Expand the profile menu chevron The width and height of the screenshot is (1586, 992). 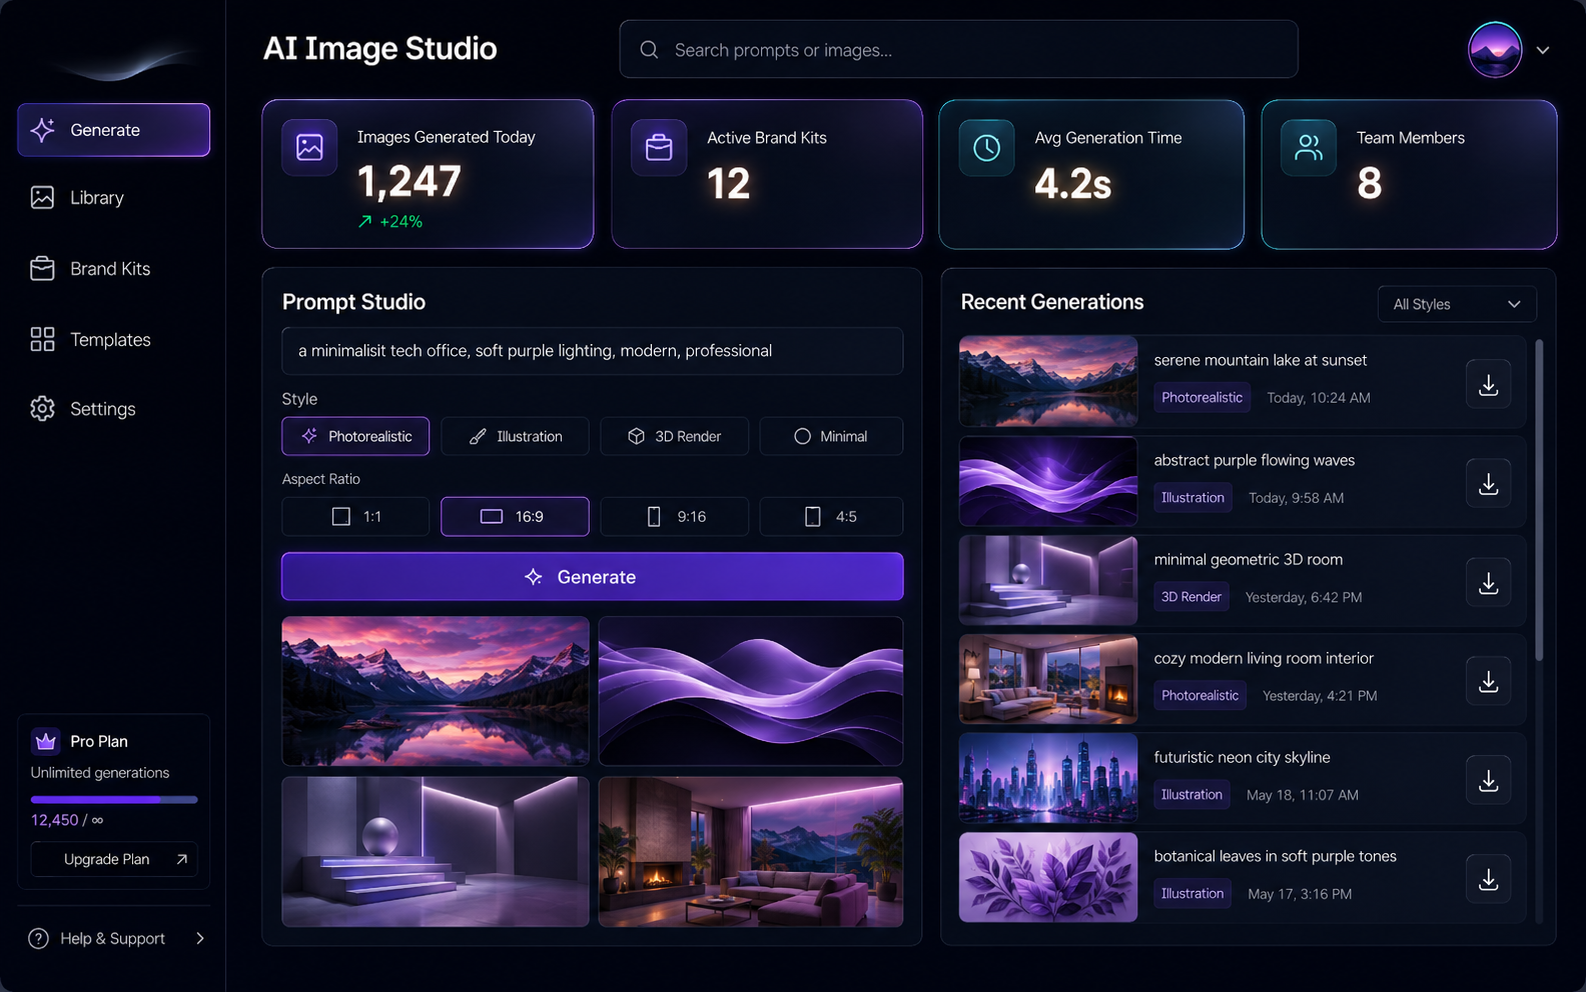(x=1543, y=50)
